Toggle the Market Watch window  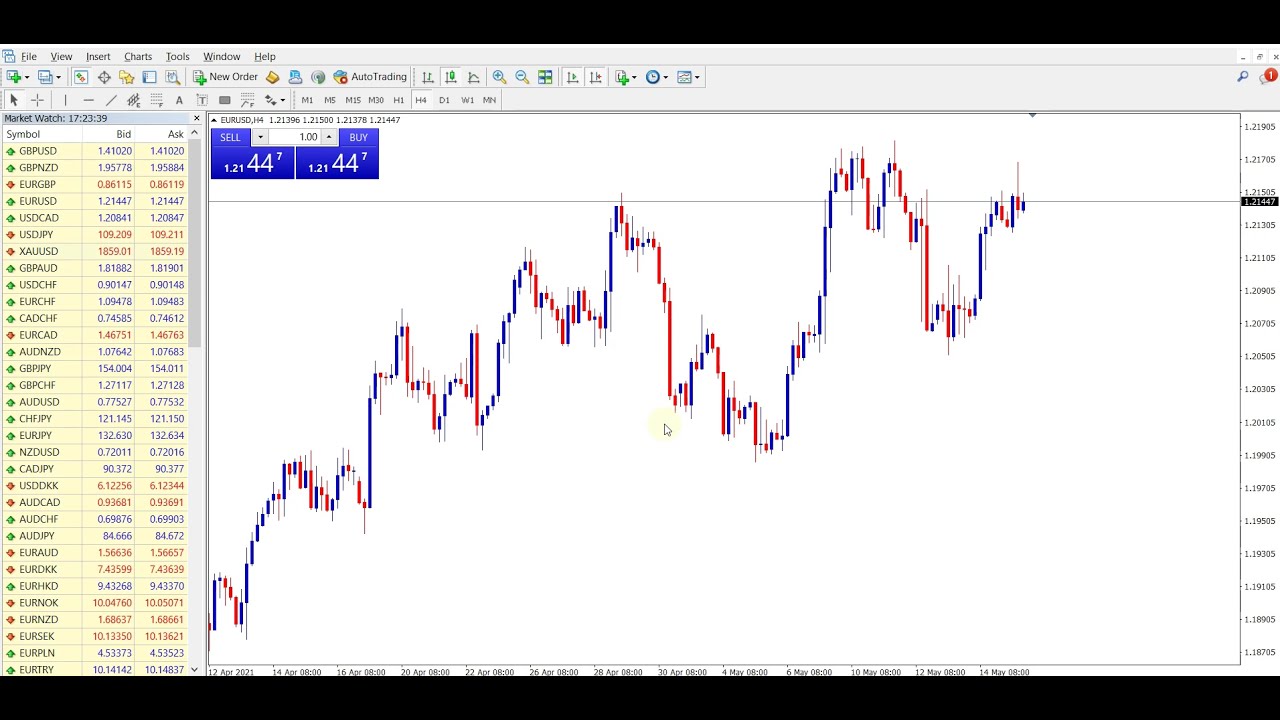[81, 77]
